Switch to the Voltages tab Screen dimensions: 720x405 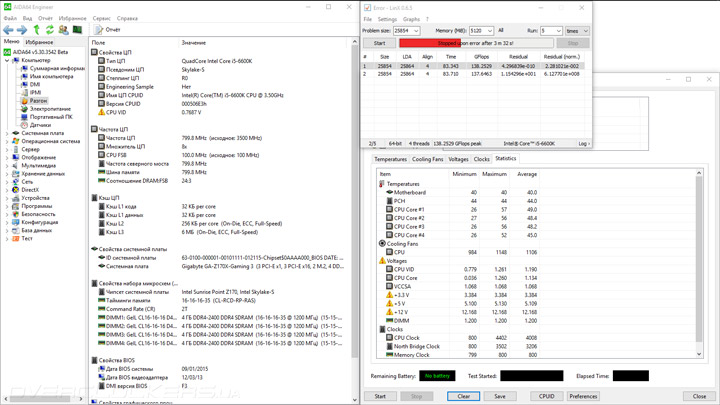[458, 159]
